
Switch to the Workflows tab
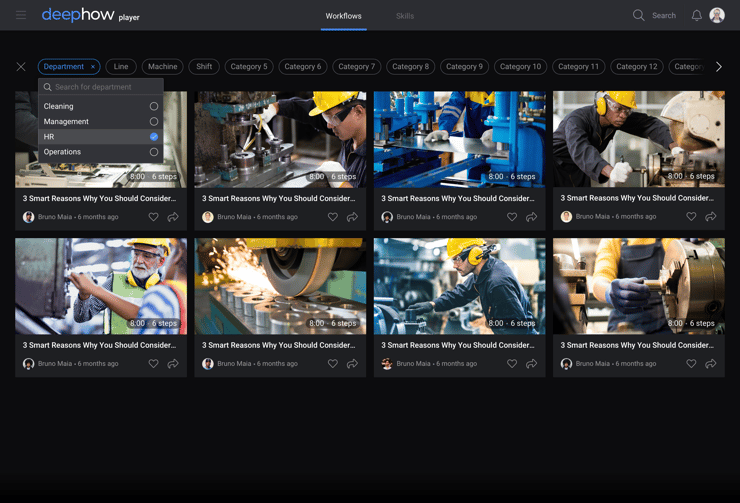(x=344, y=16)
